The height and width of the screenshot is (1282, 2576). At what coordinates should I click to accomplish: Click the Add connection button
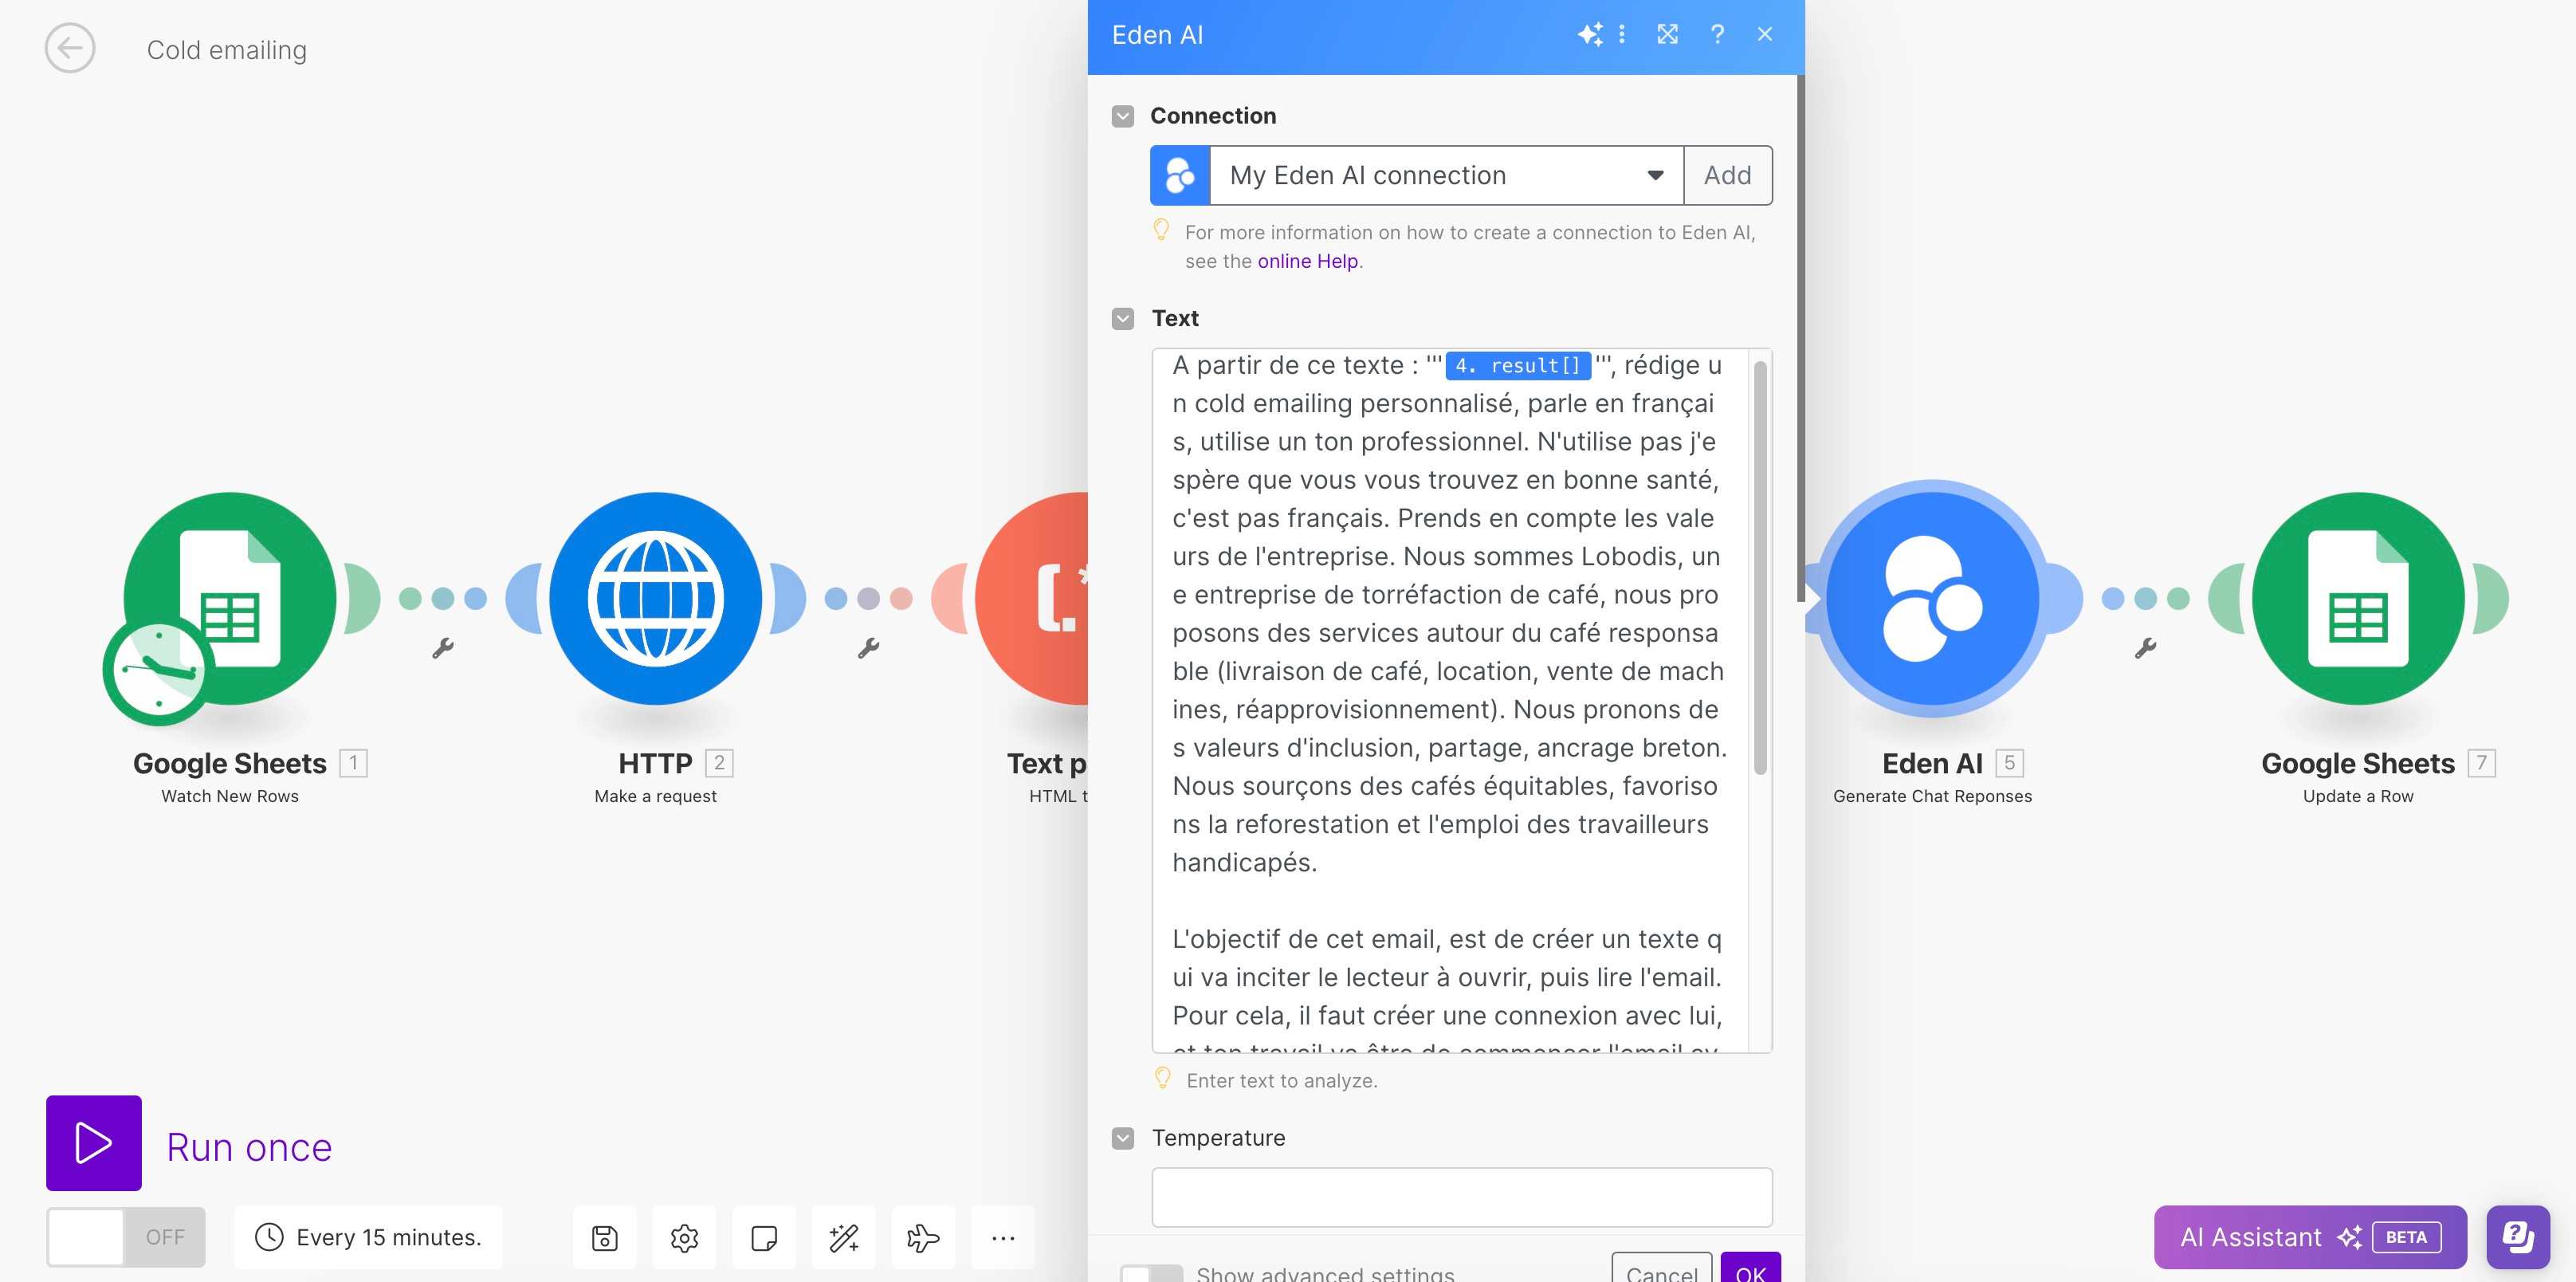pyautogui.click(x=1727, y=175)
